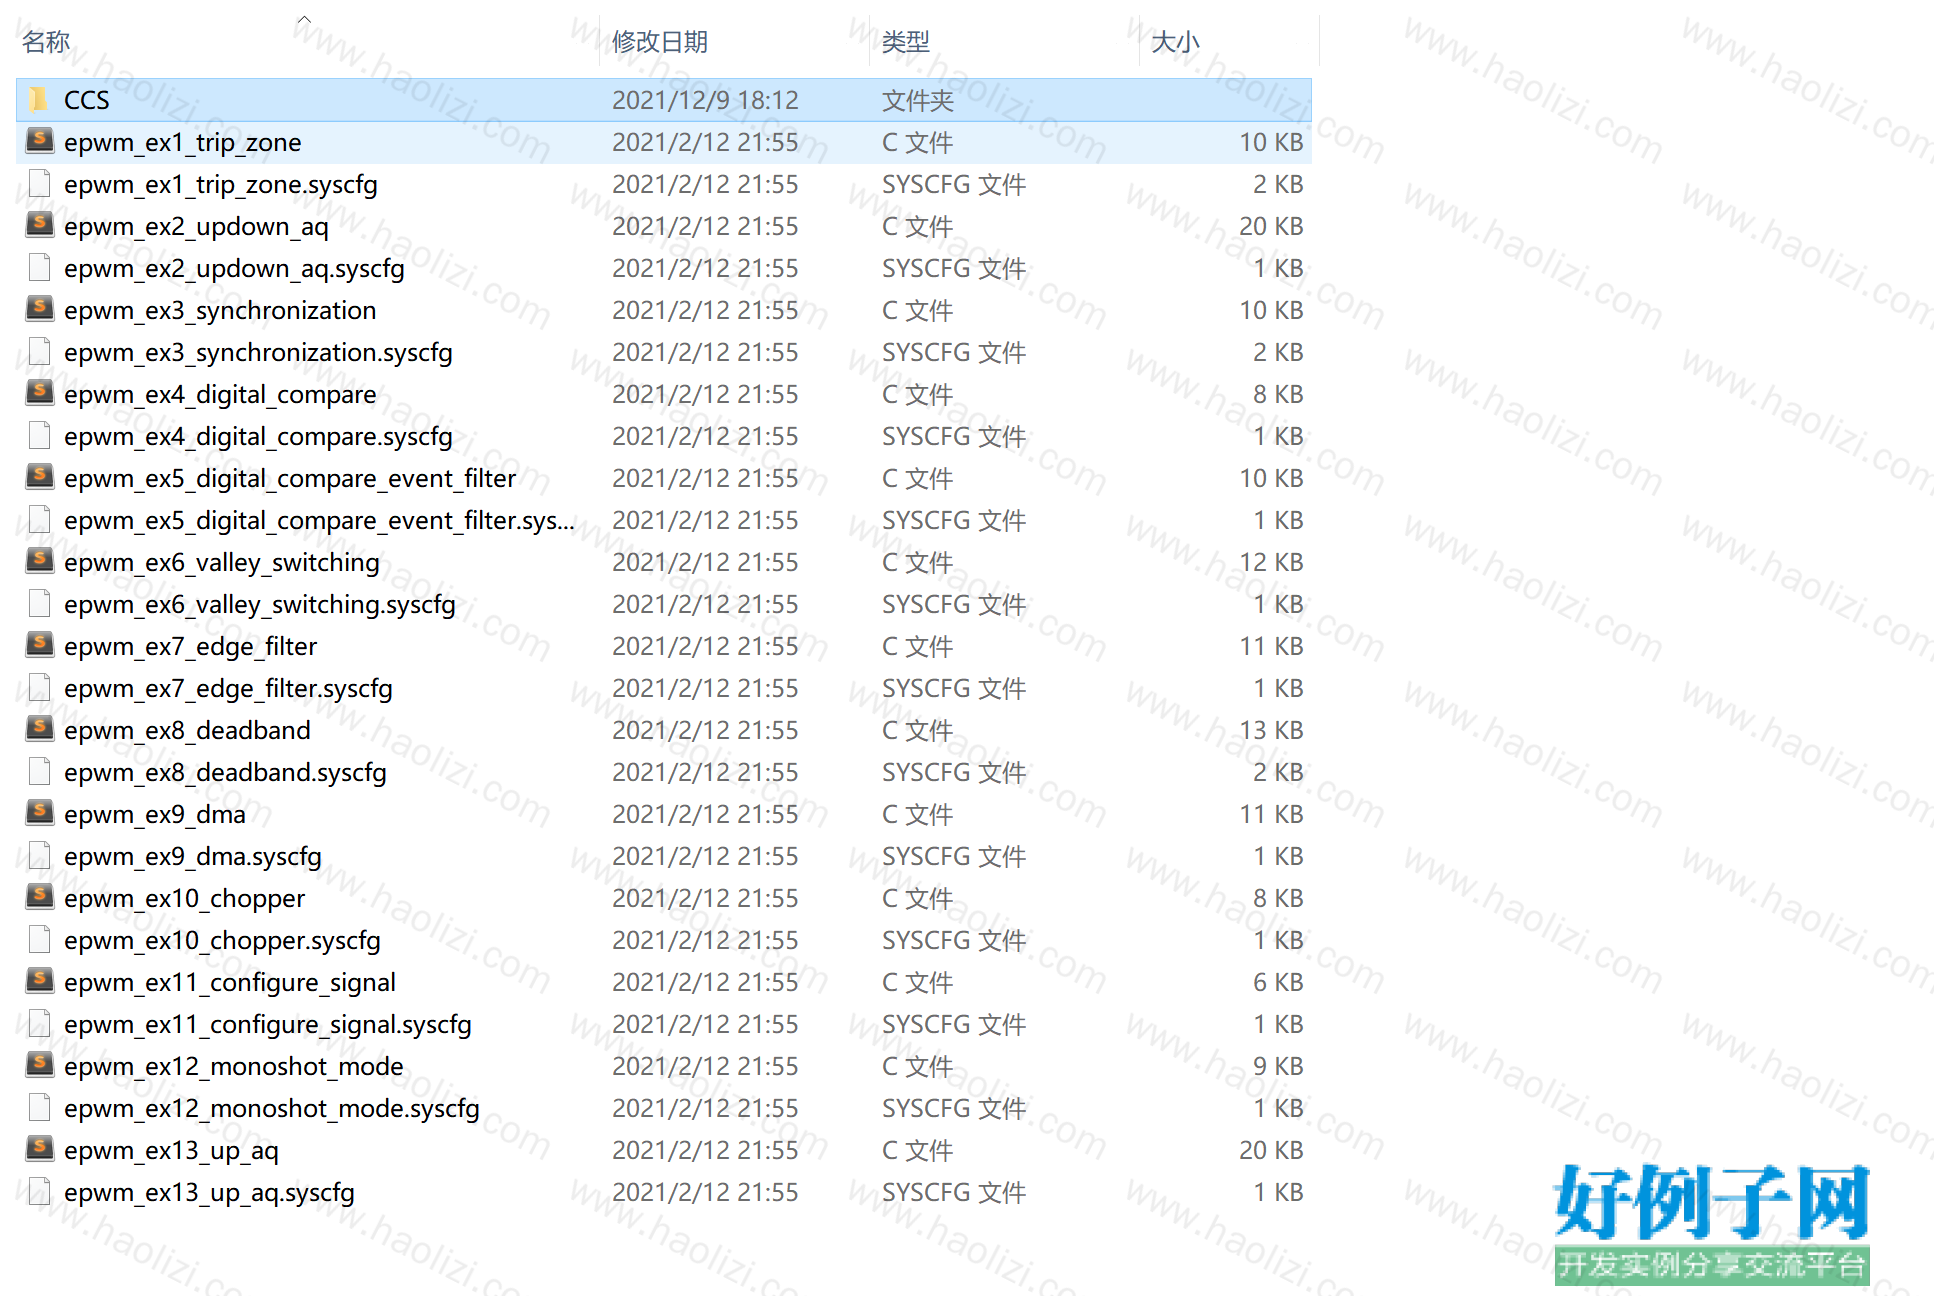Select file name epwm_ex2_updown_aq.syscfg

234,268
